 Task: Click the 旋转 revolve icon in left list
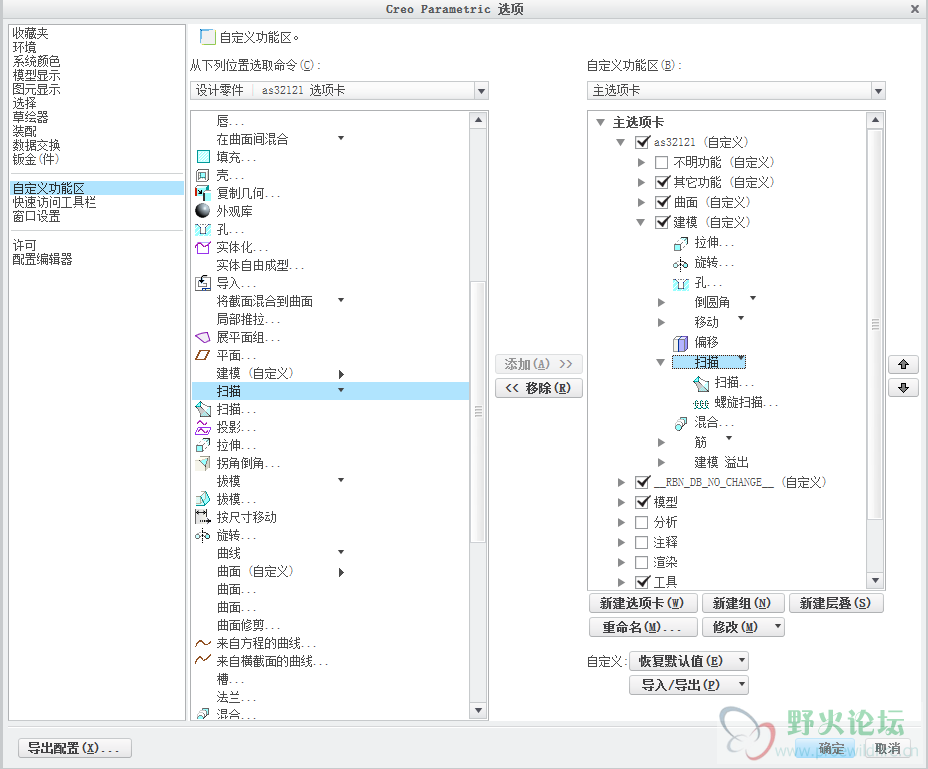(x=203, y=535)
